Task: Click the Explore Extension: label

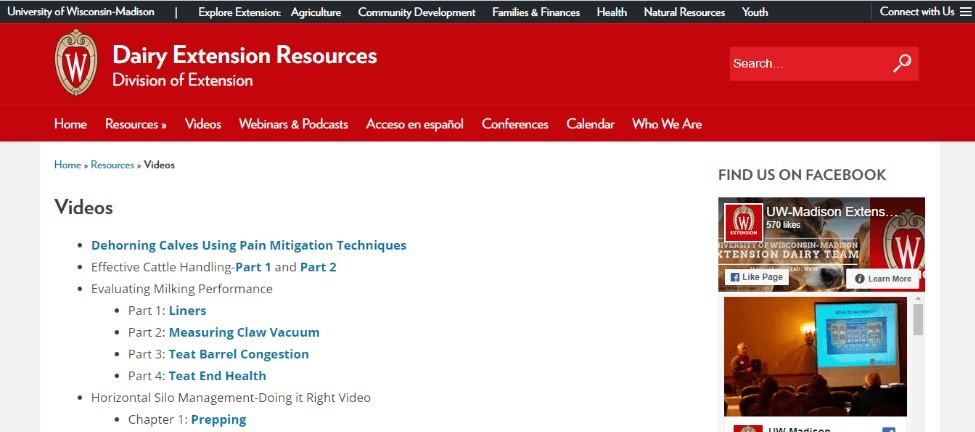Action: [239, 12]
